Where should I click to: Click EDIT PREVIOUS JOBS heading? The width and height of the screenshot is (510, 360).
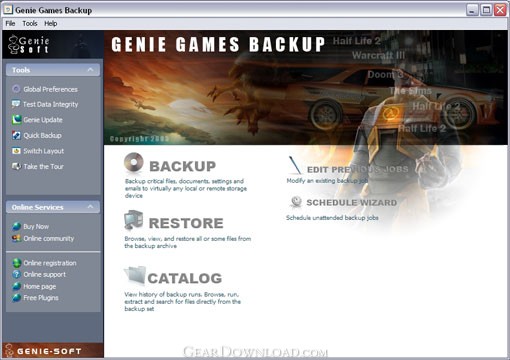(x=357, y=169)
